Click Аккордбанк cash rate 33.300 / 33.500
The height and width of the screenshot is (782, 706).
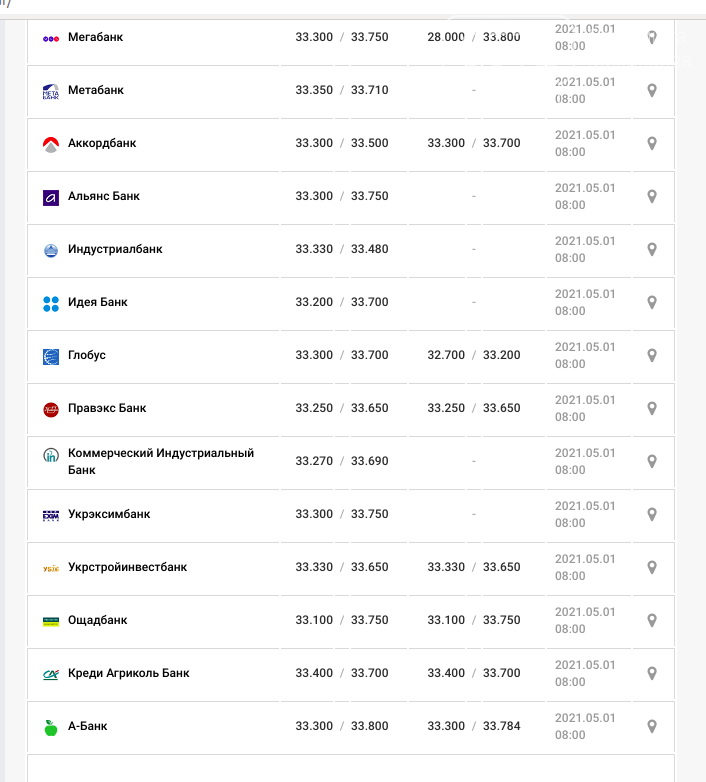click(x=341, y=143)
